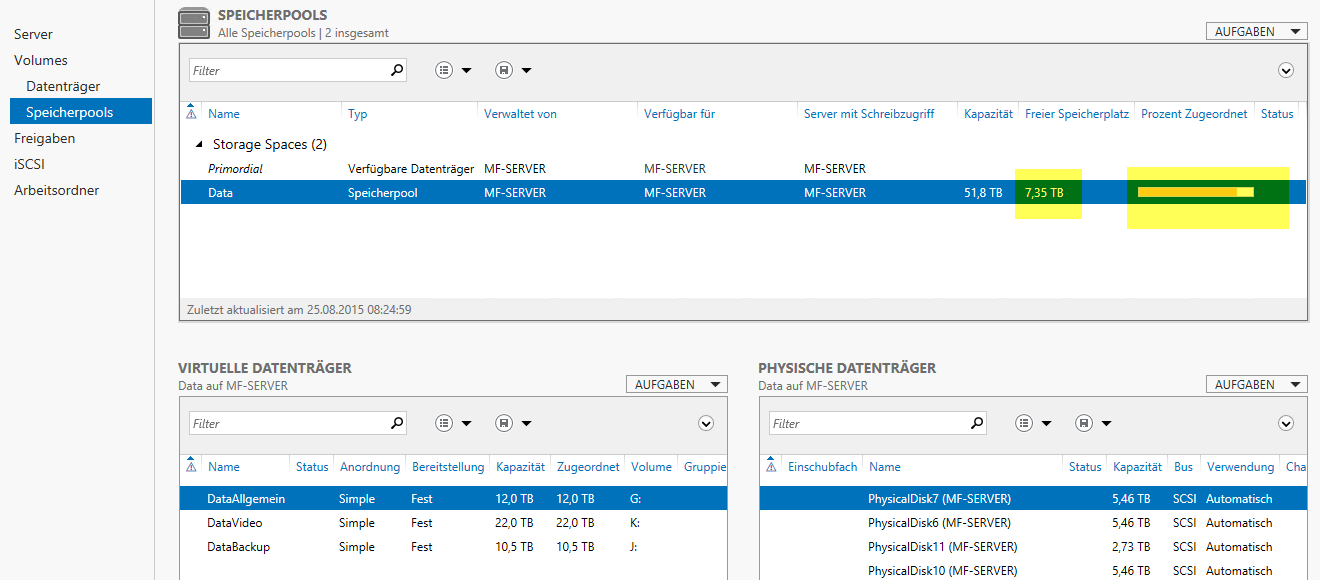Sort Physische Datenträger by Einschubfach column
1320x580 pixels.
(x=822, y=467)
